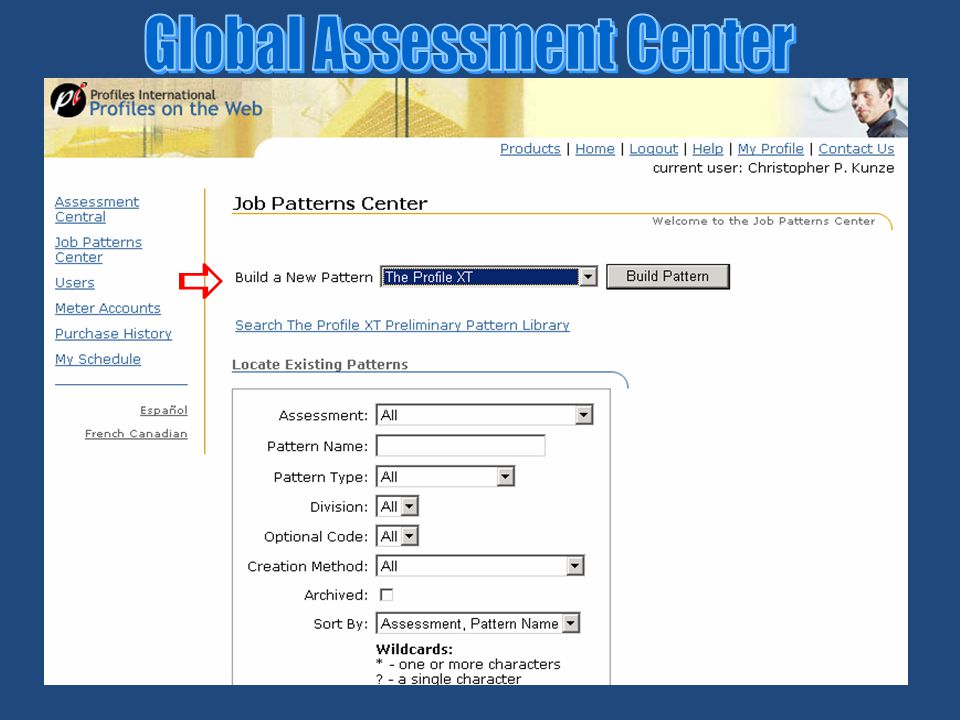Go to the Home page link

pyautogui.click(x=594, y=149)
